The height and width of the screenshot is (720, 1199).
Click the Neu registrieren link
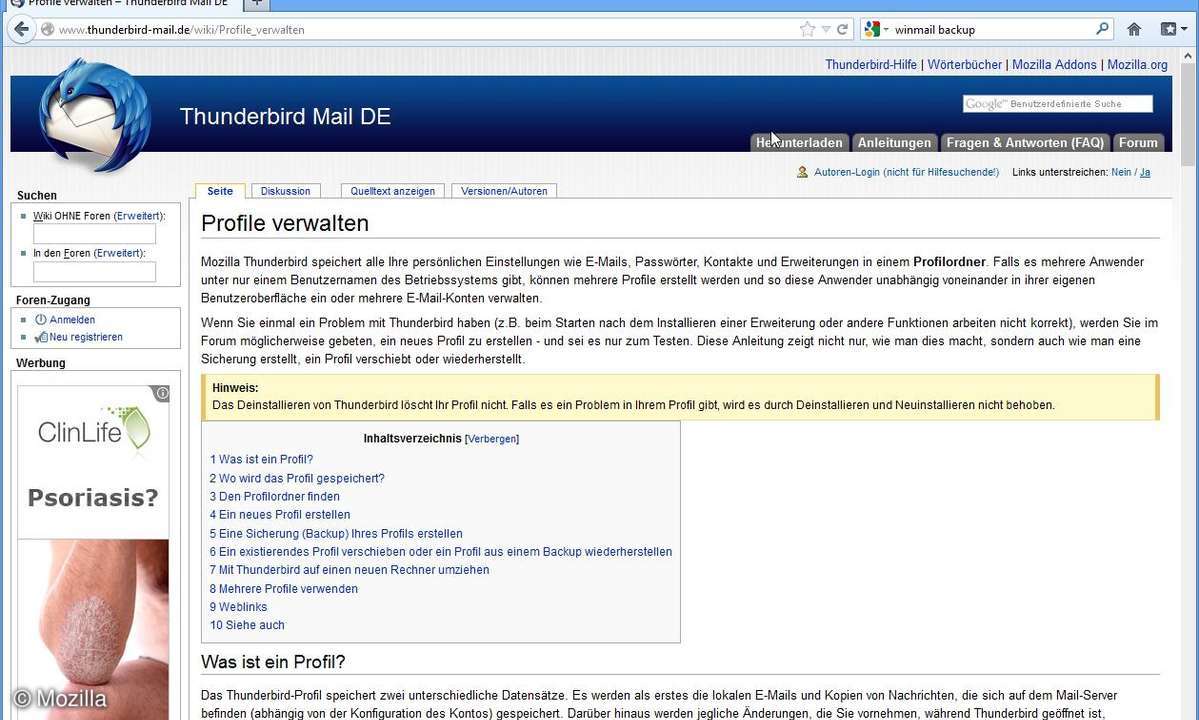[86, 337]
